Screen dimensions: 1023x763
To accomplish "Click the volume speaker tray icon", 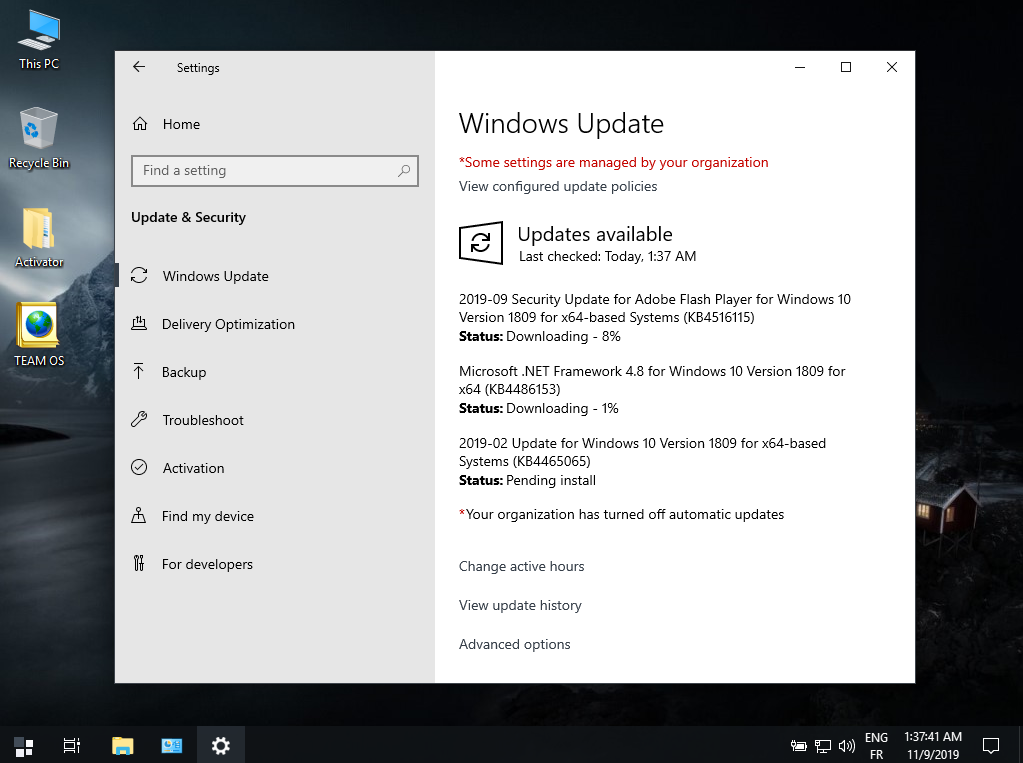I will 846,745.
